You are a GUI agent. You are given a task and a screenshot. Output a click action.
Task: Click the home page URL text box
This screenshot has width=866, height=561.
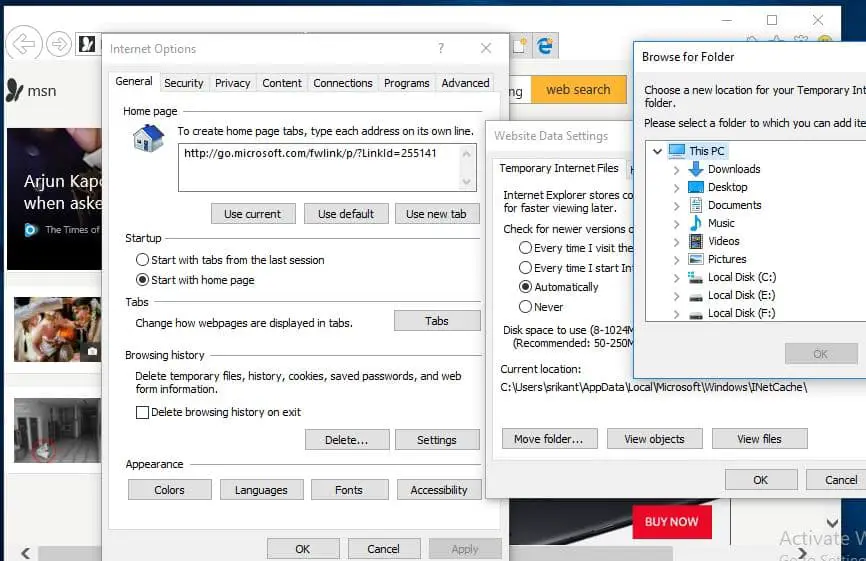tap(327, 167)
